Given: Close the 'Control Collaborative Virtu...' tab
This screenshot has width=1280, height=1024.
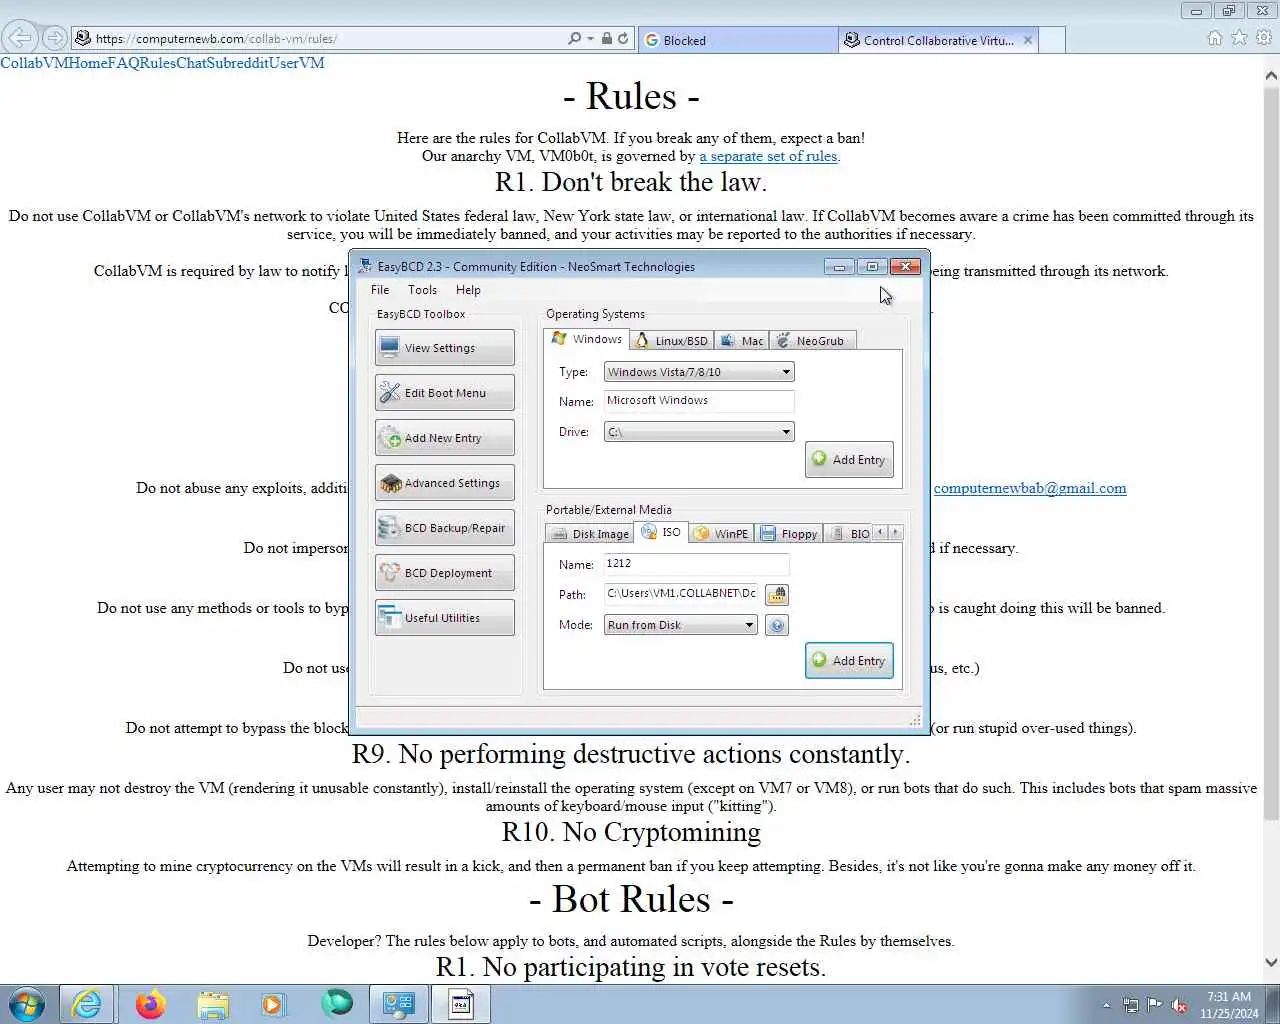Looking at the screenshot, I should [x=1028, y=40].
